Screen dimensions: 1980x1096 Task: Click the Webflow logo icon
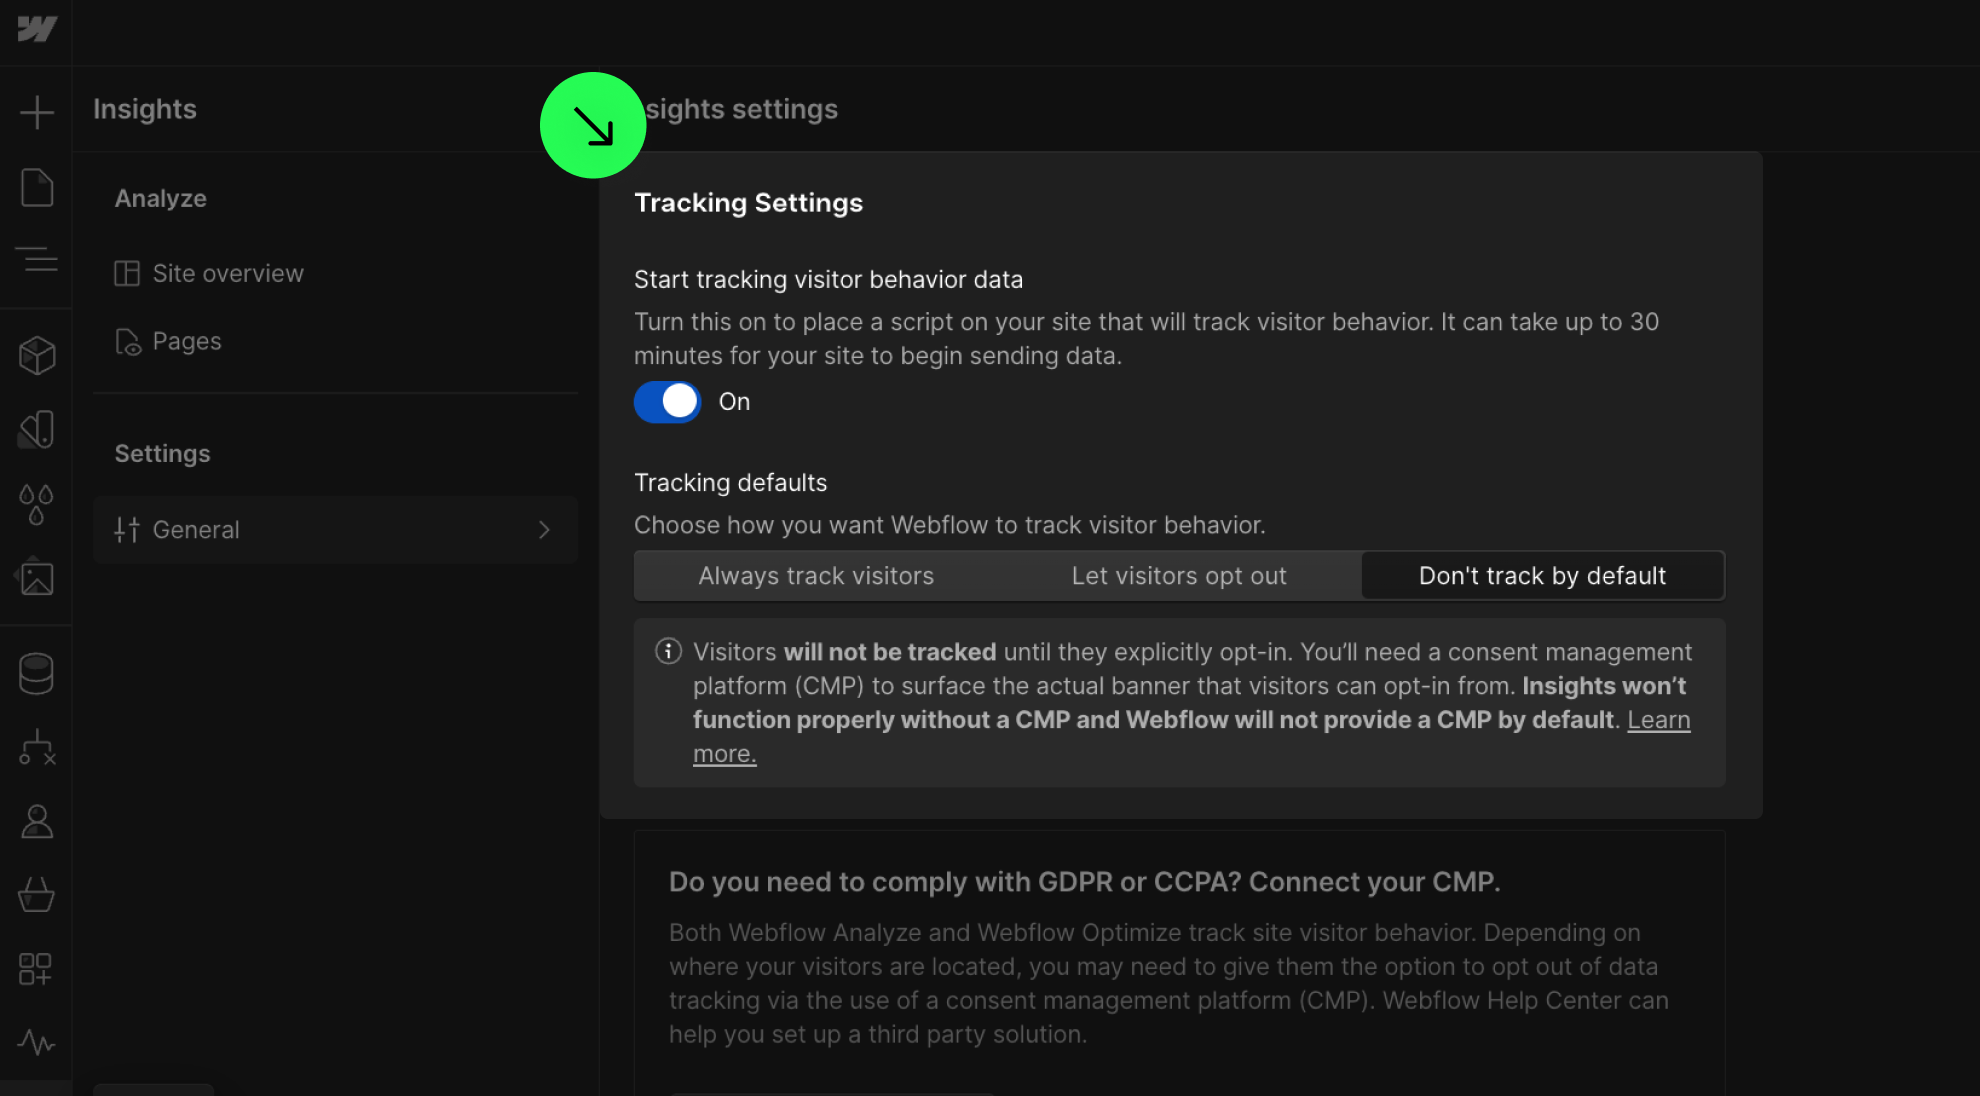[37, 29]
